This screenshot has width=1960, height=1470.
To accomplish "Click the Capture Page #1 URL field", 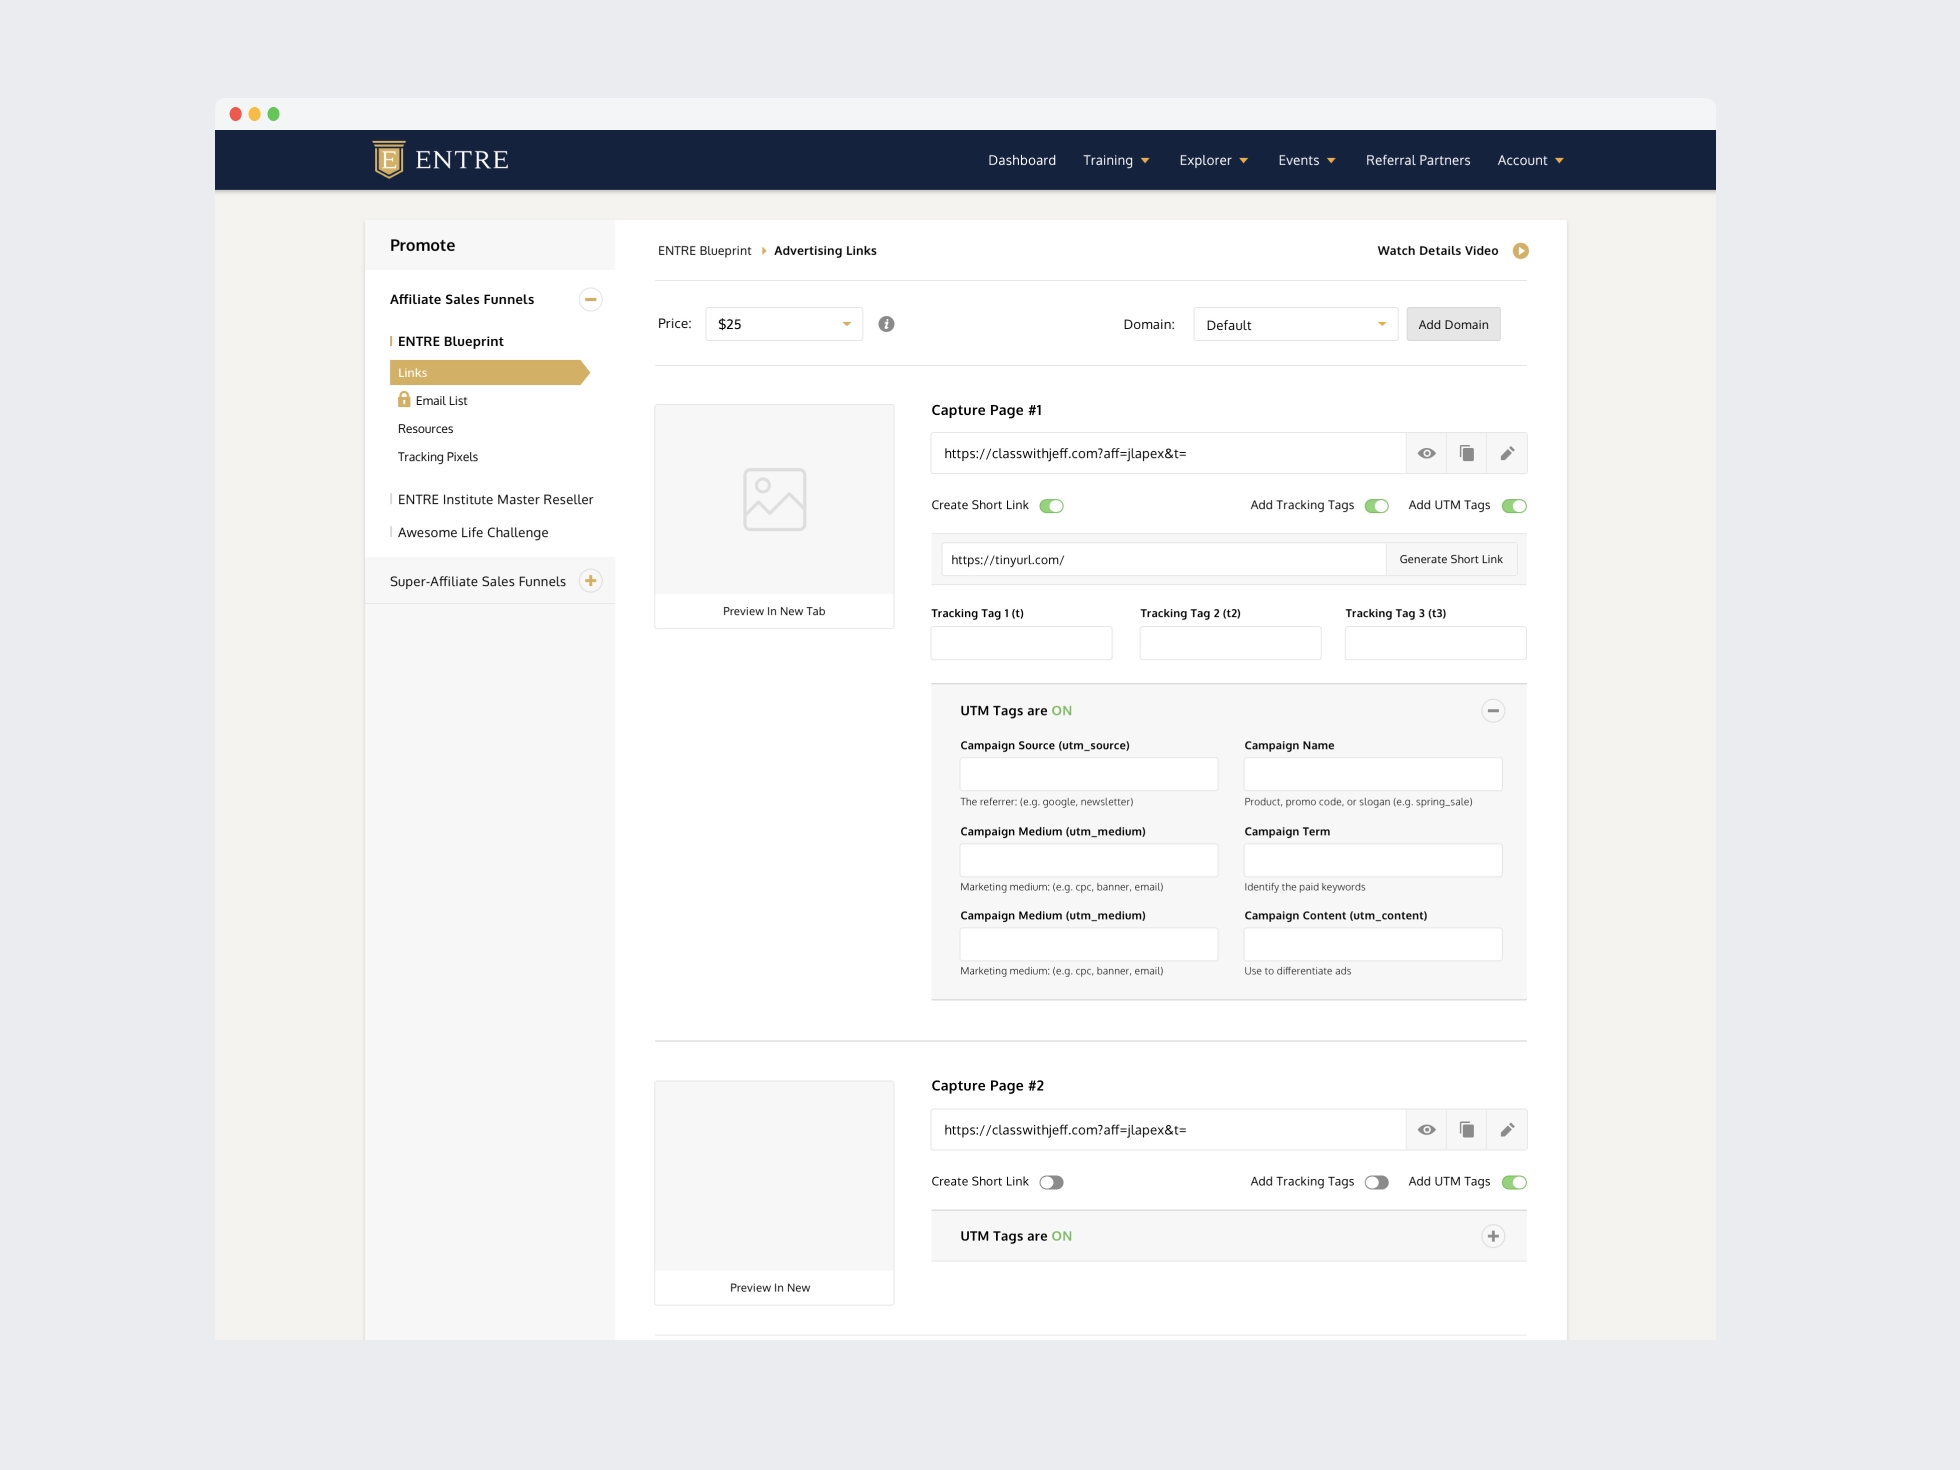I will (1168, 454).
